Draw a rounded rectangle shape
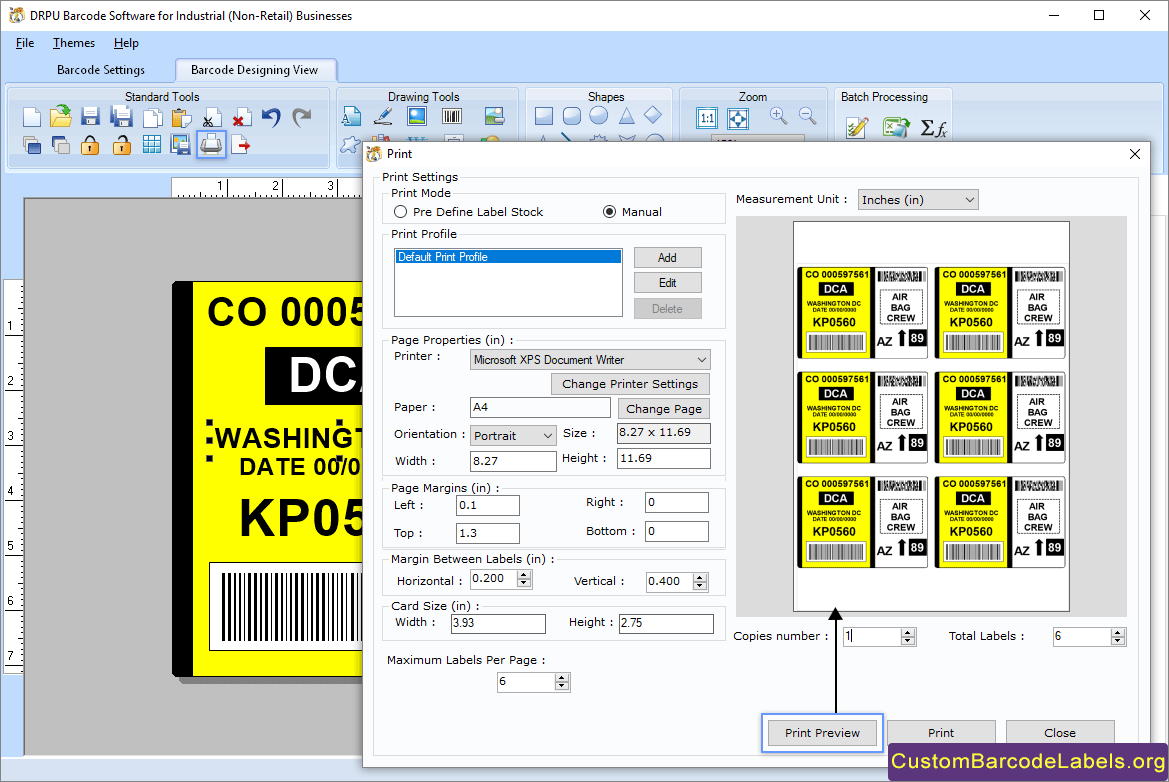Viewport: 1169px width, 782px height. [x=572, y=116]
